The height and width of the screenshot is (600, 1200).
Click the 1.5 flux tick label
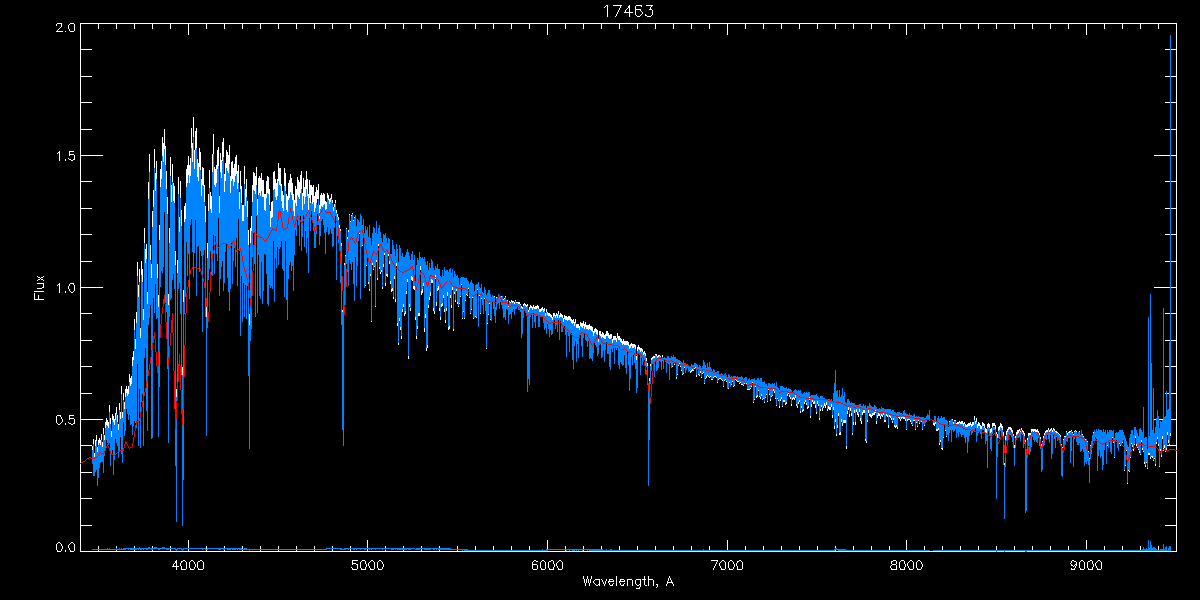[x=65, y=157]
